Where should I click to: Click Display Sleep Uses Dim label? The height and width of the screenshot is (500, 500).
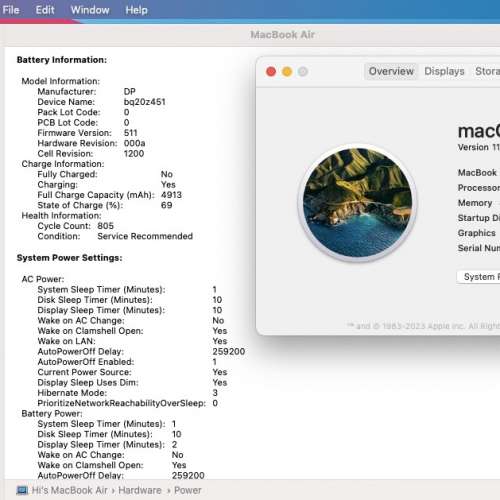click(x=88, y=382)
